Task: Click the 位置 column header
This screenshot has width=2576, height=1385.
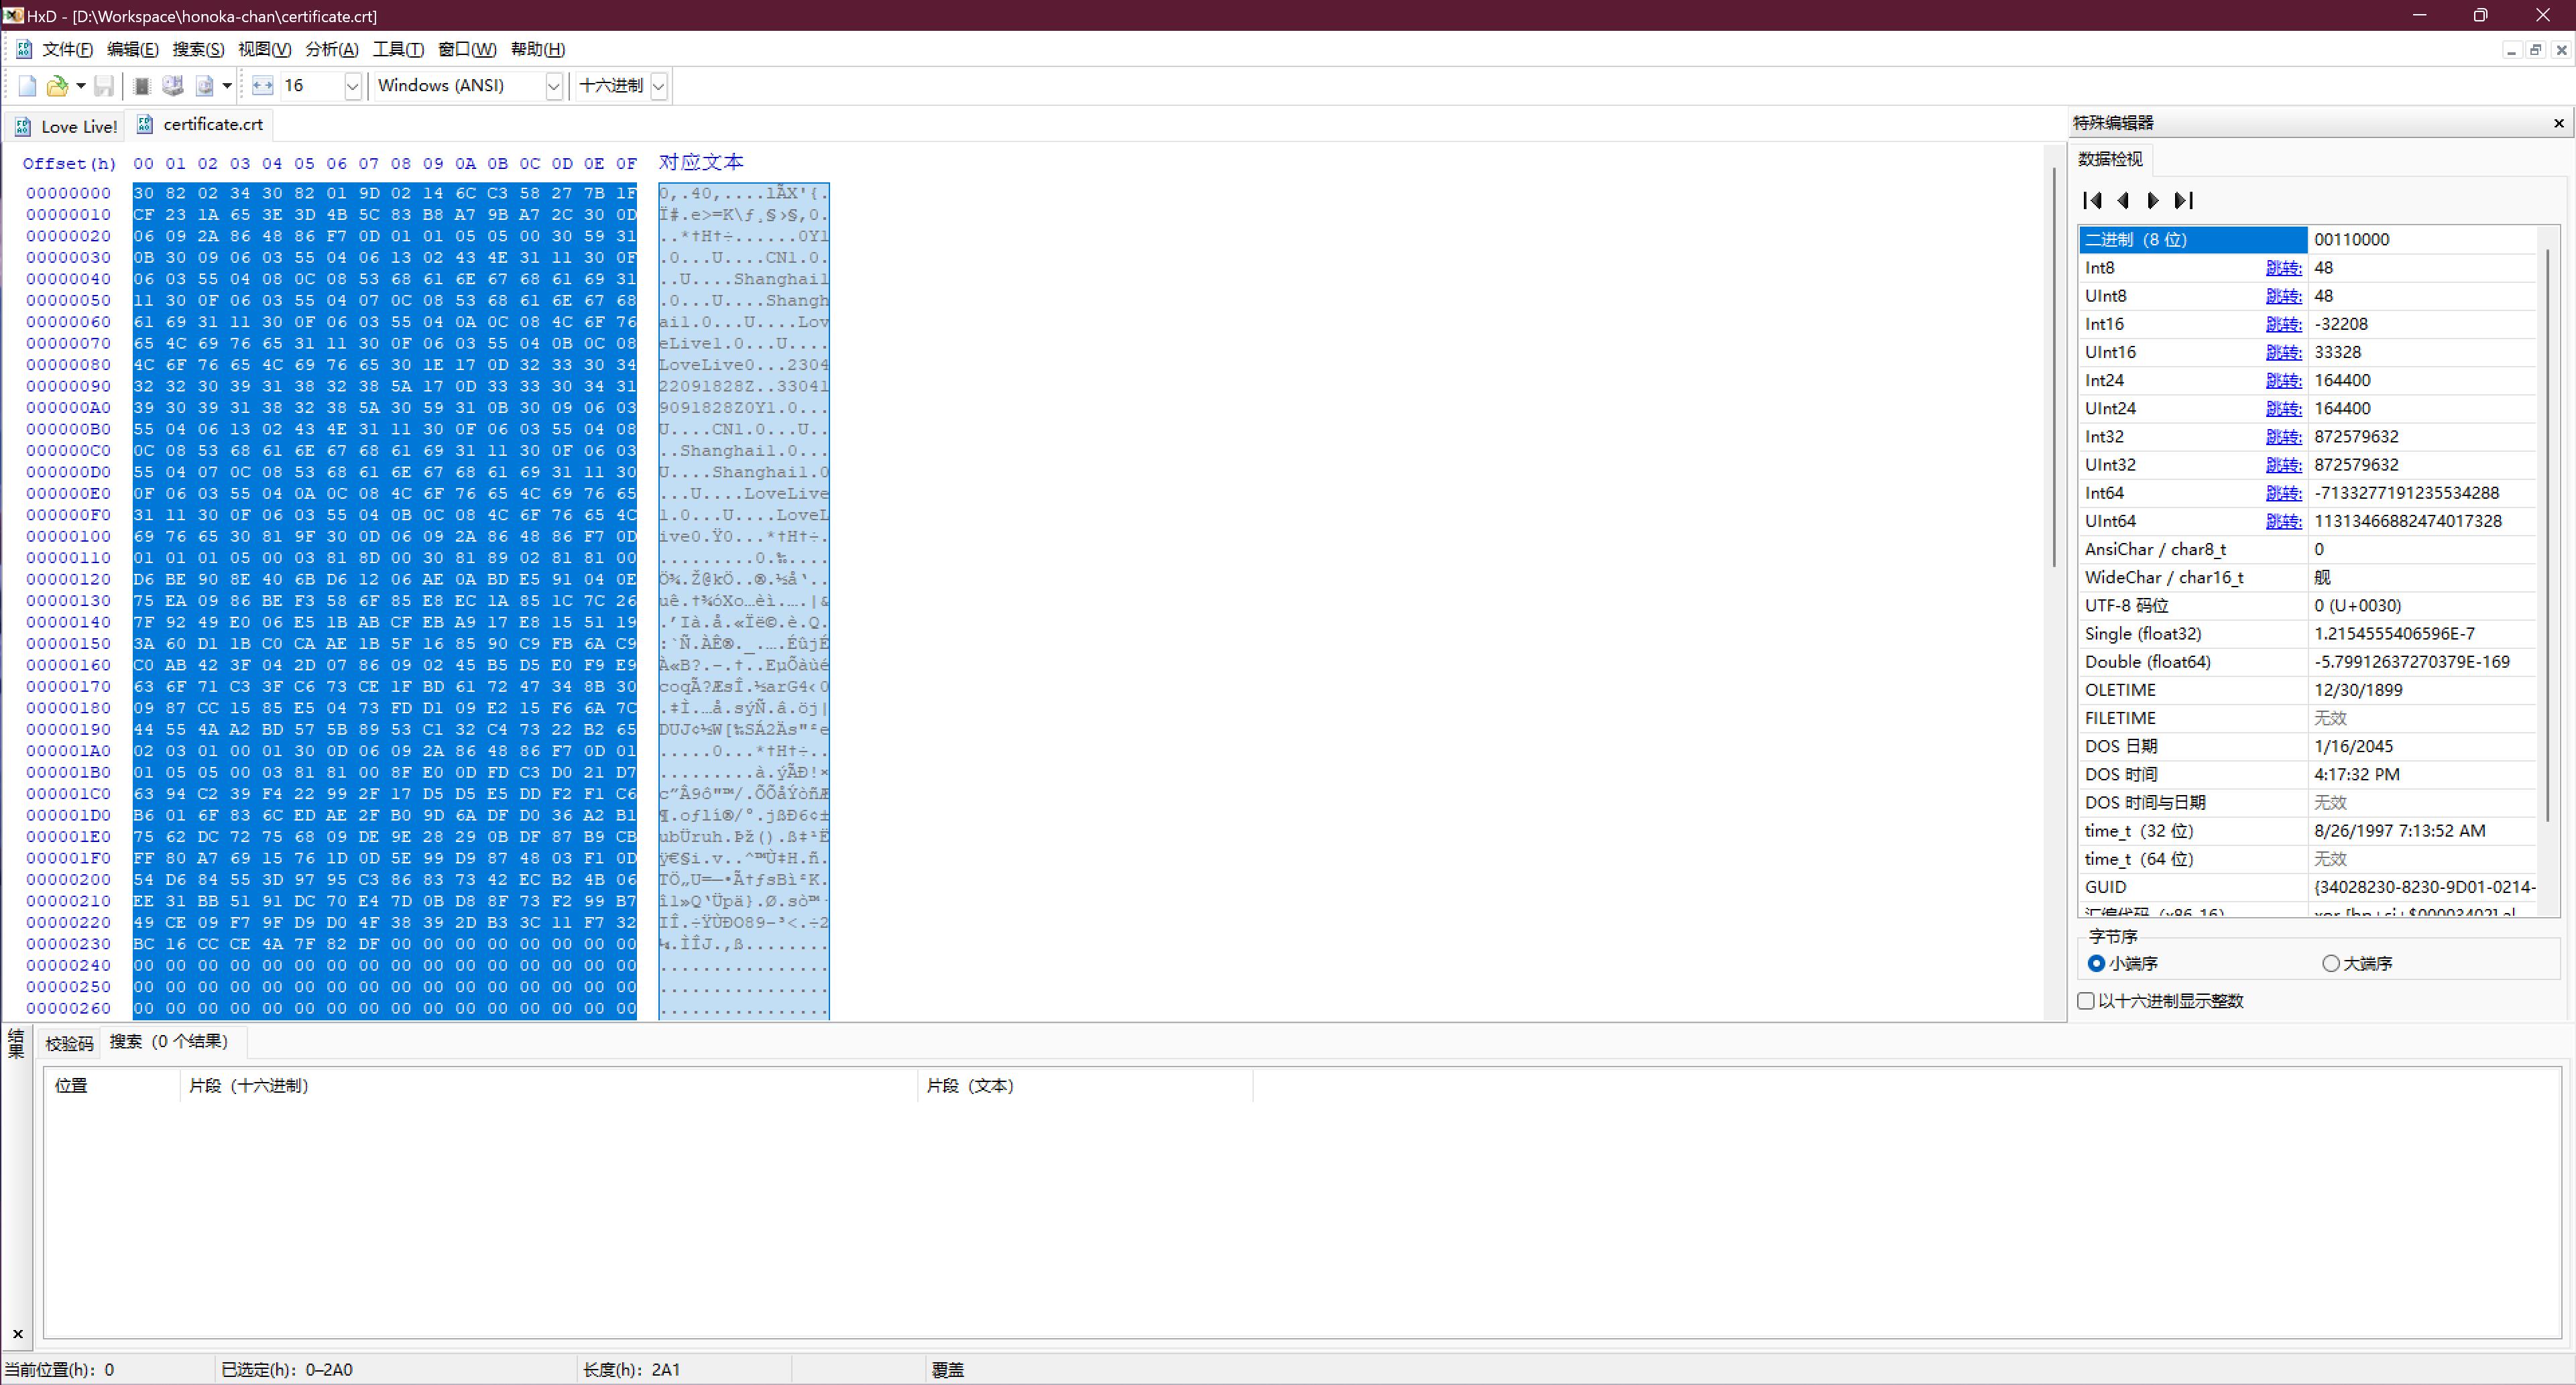Action: [x=111, y=1086]
